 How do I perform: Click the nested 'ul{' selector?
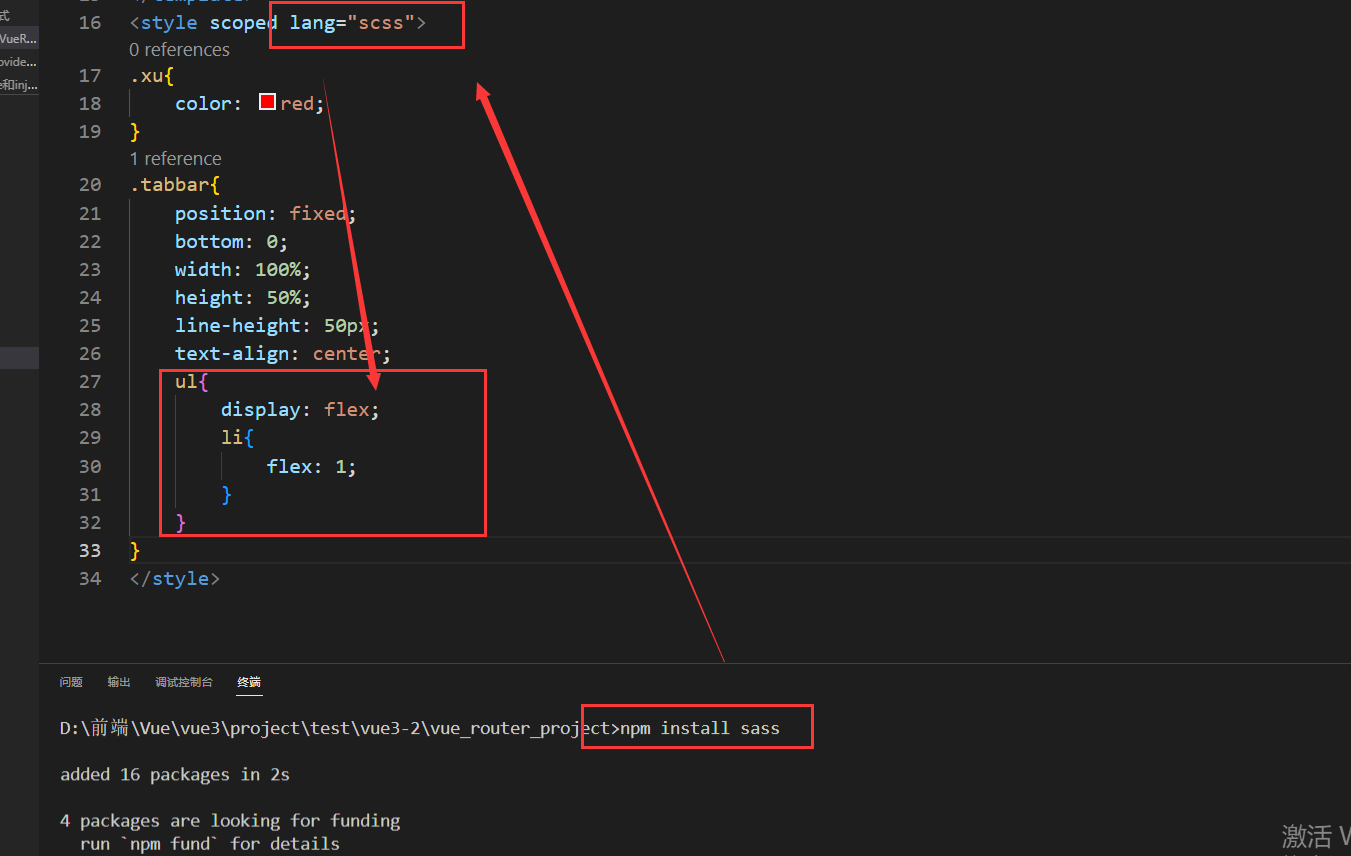(x=192, y=381)
